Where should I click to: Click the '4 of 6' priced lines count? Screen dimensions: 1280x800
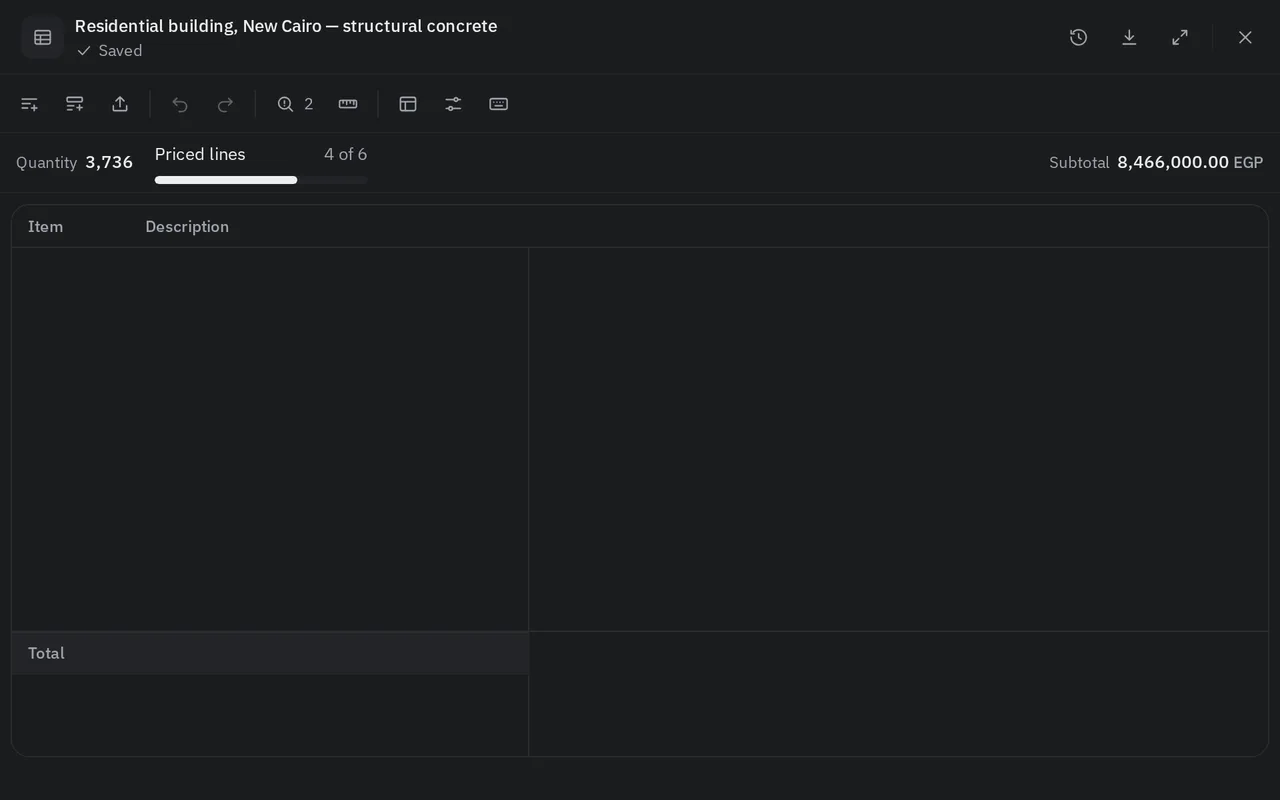click(345, 154)
